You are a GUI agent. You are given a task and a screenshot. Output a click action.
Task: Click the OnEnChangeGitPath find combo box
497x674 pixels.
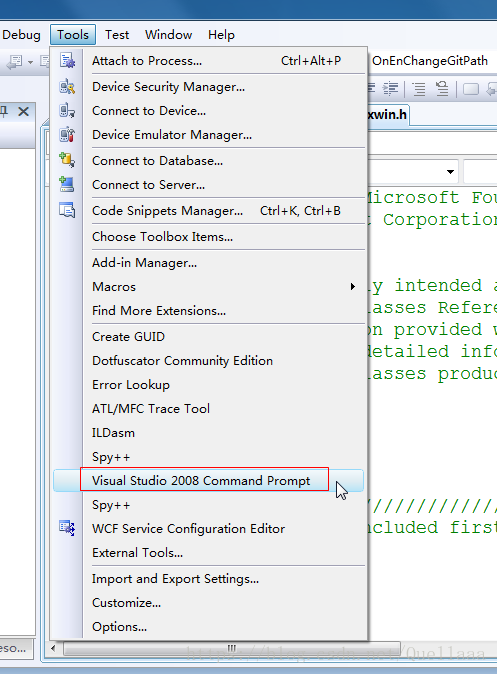(x=433, y=61)
